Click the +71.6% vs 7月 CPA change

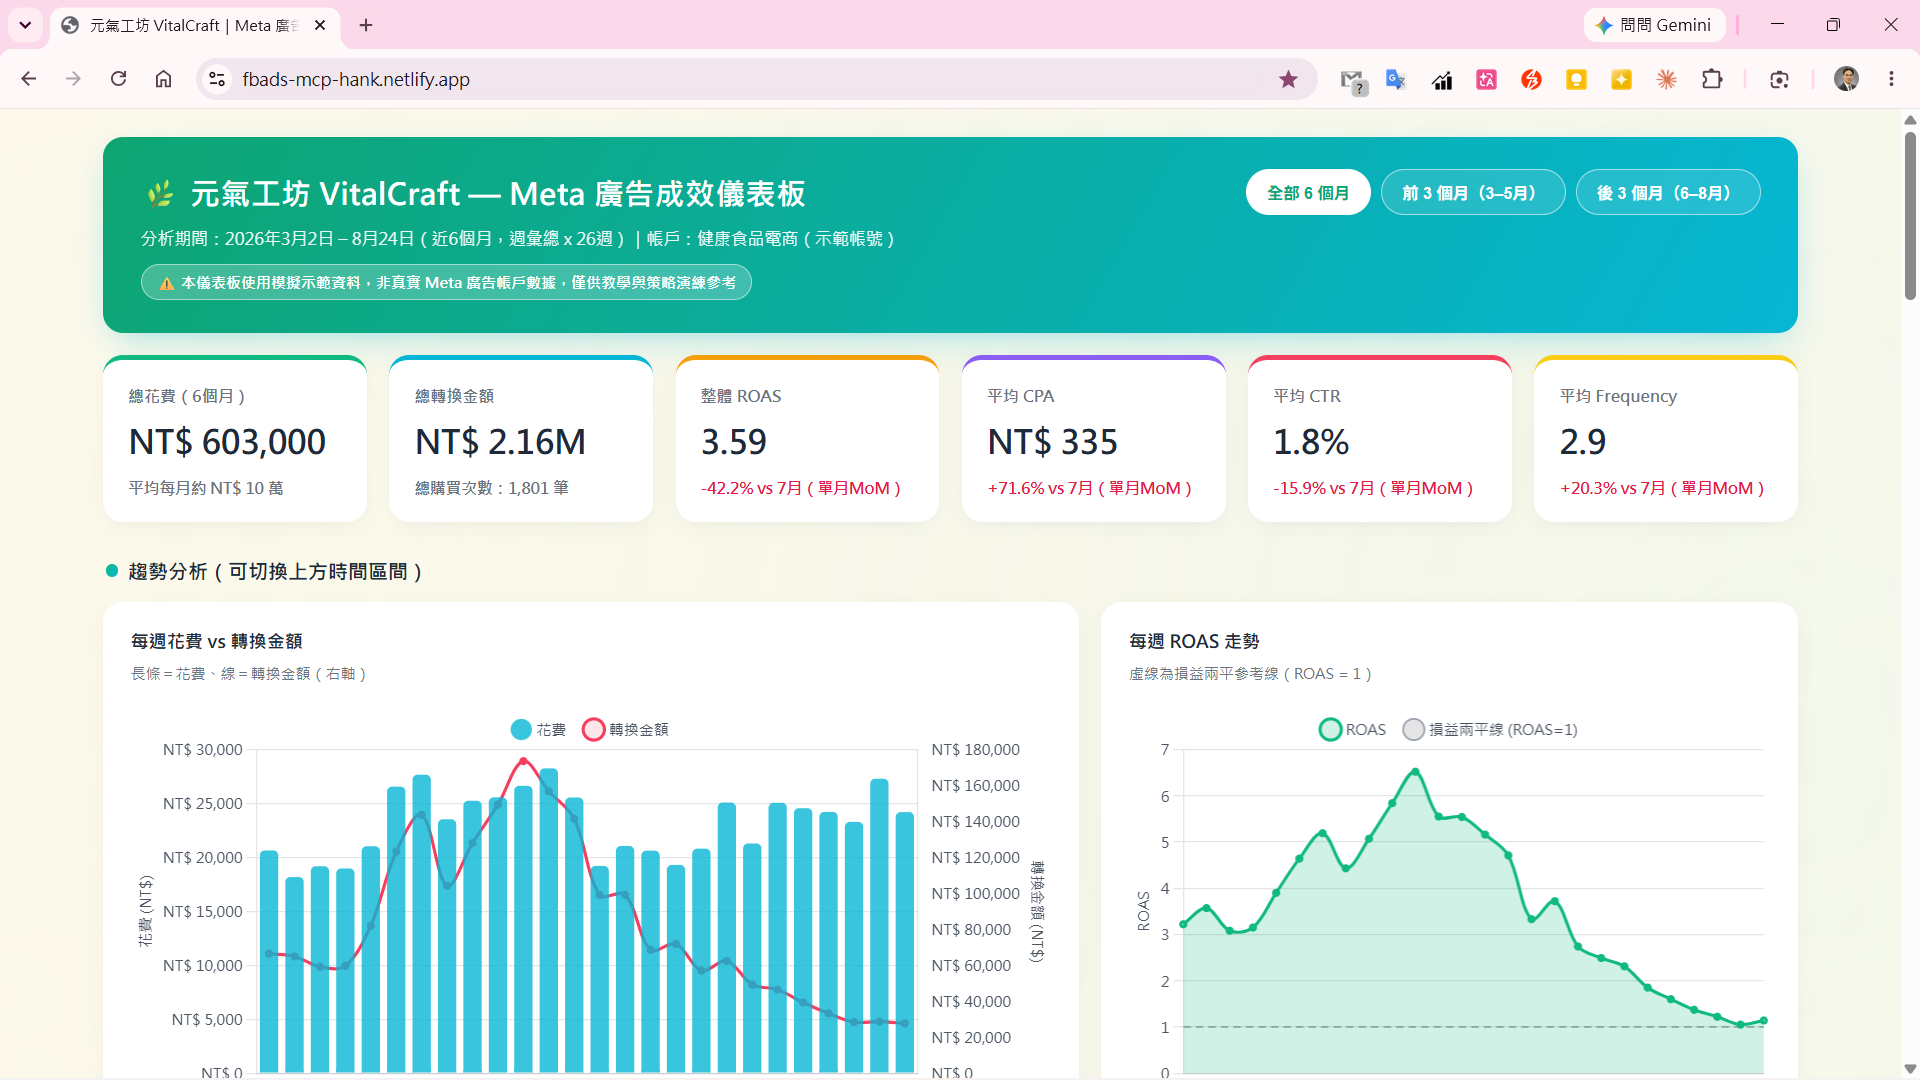click(1090, 488)
